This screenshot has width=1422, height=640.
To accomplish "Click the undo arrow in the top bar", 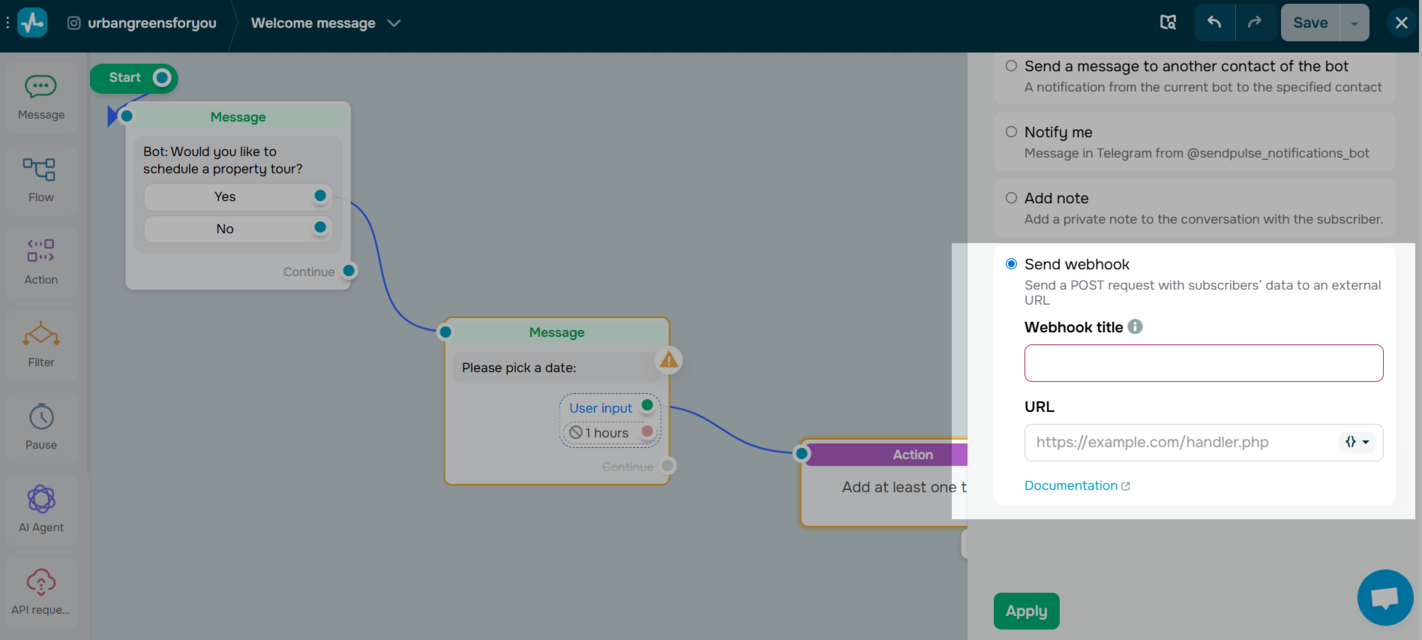I will pos(1214,21).
